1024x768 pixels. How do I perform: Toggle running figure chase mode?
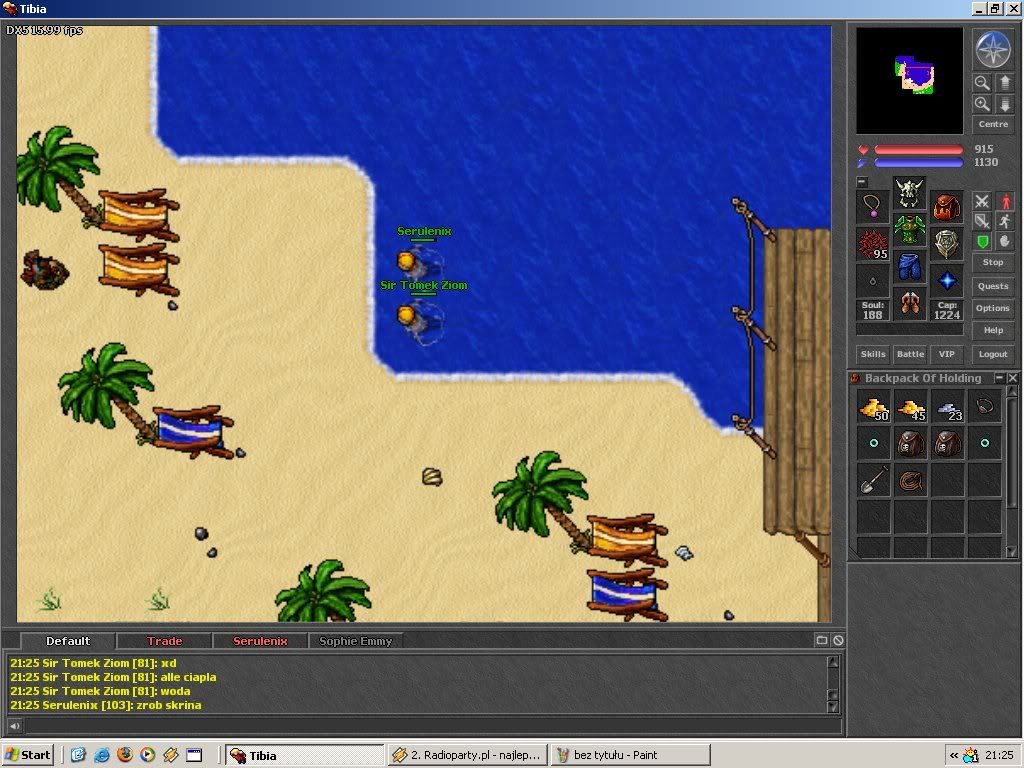(x=1005, y=221)
